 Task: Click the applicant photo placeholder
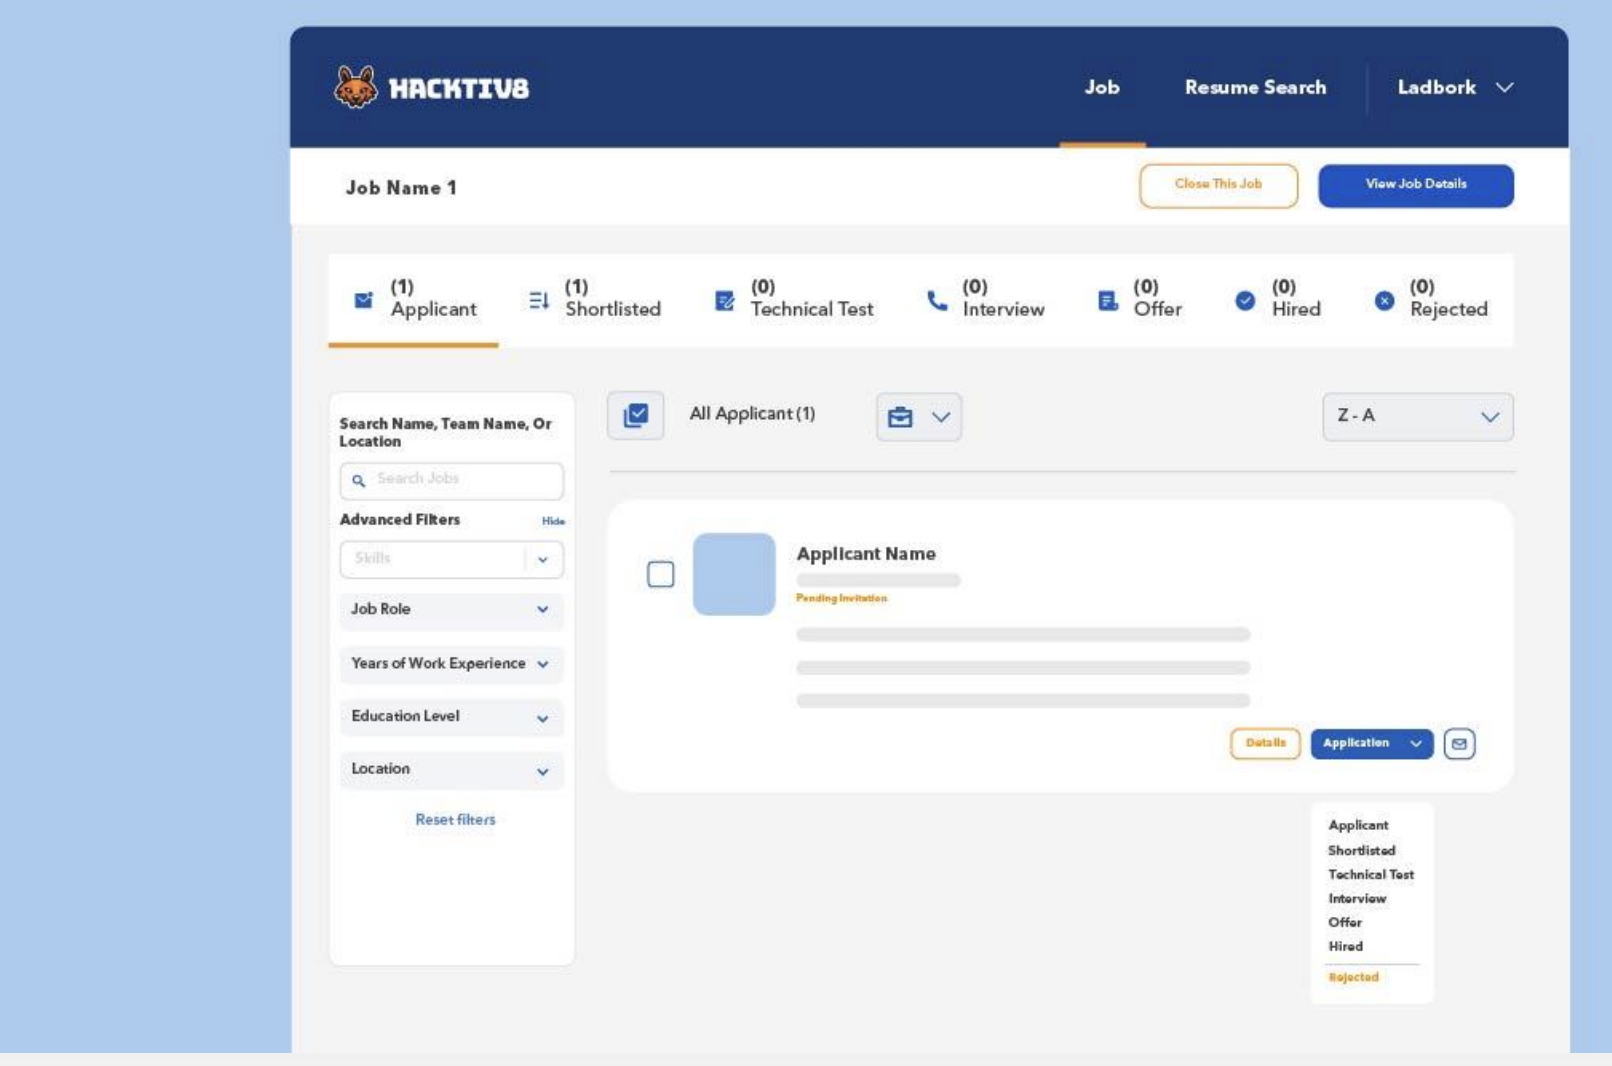click(734, 574)
